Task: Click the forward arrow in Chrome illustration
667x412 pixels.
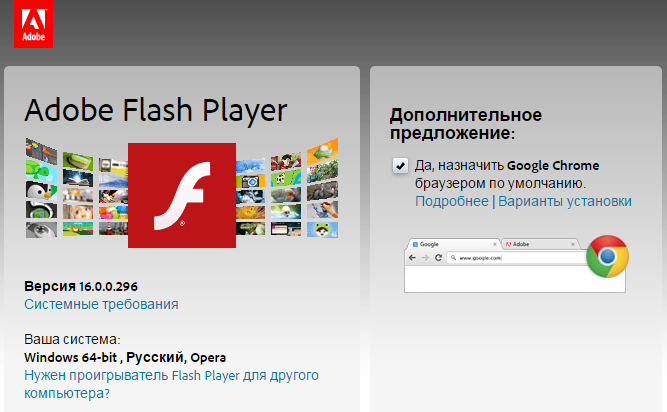Action: 425,258
